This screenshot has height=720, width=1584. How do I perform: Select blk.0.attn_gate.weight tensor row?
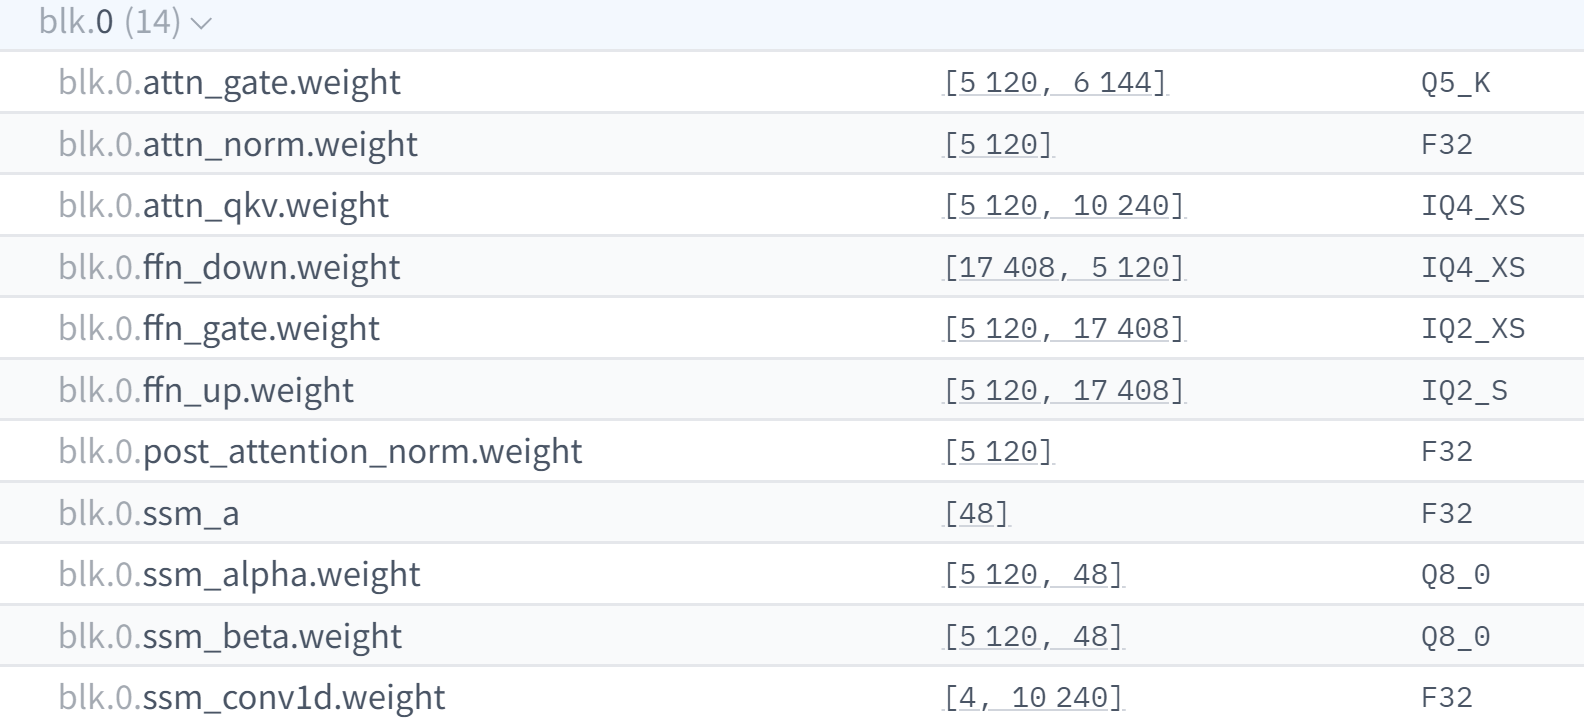click(792, 82)
